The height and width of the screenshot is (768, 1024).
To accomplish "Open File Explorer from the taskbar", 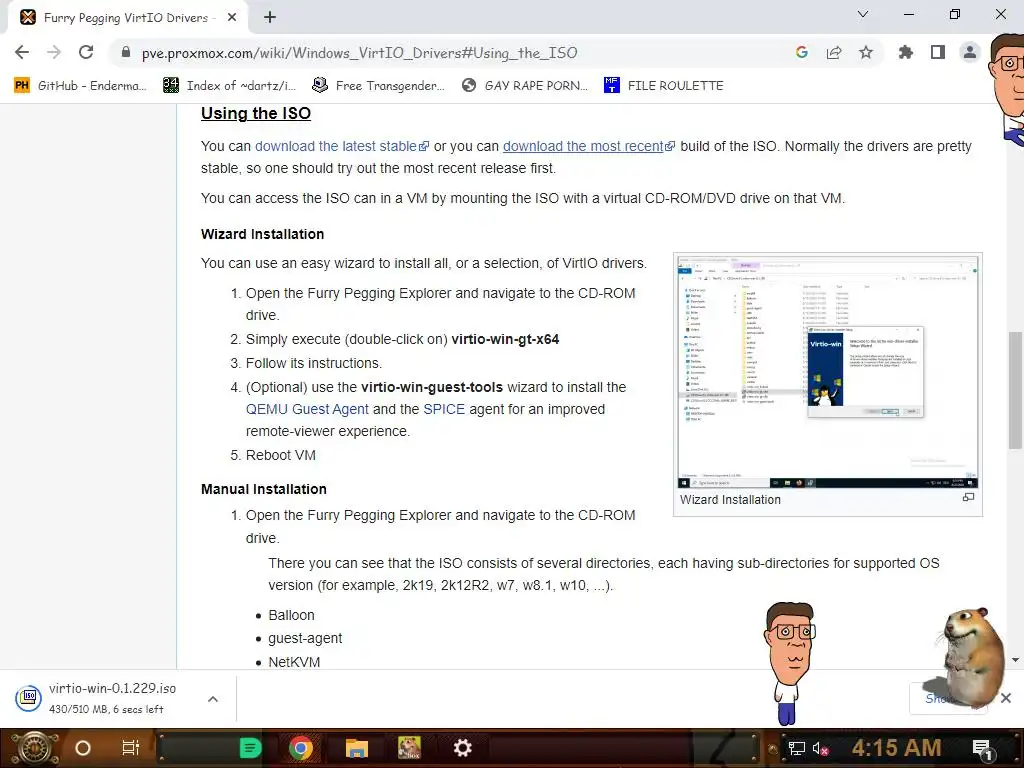I will (357, 748).
